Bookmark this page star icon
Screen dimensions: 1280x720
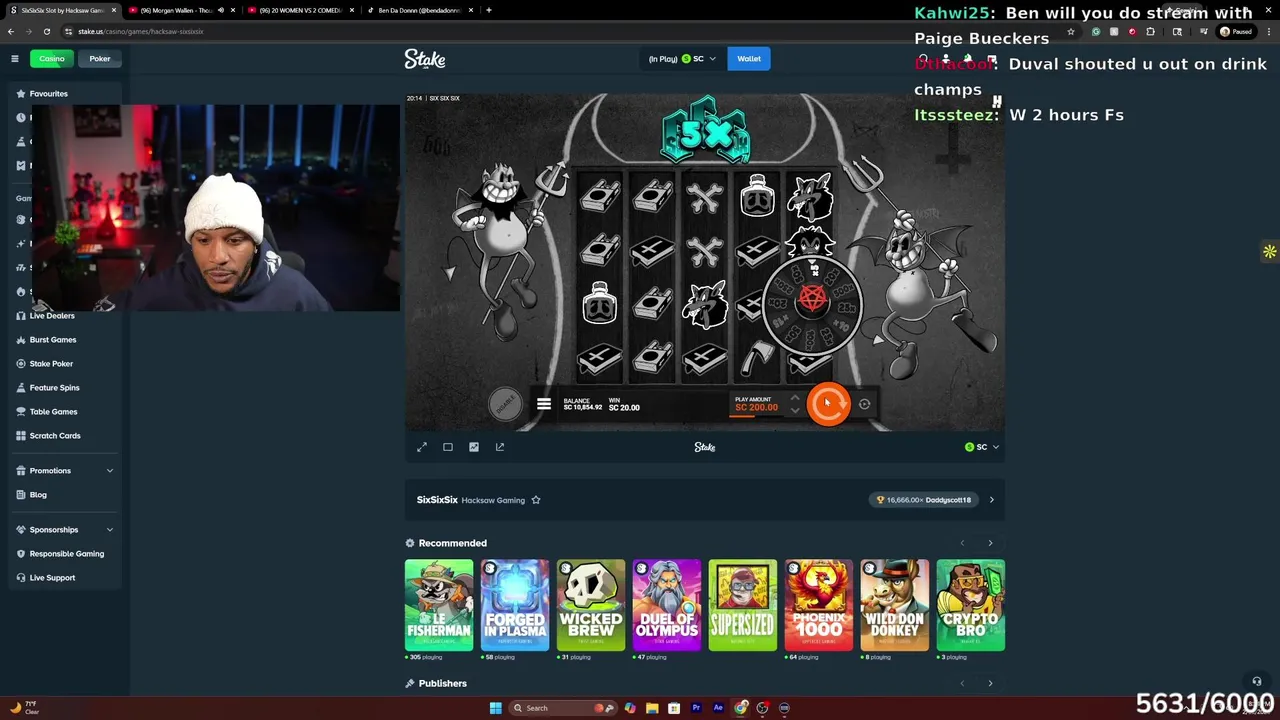[1071, 31]
